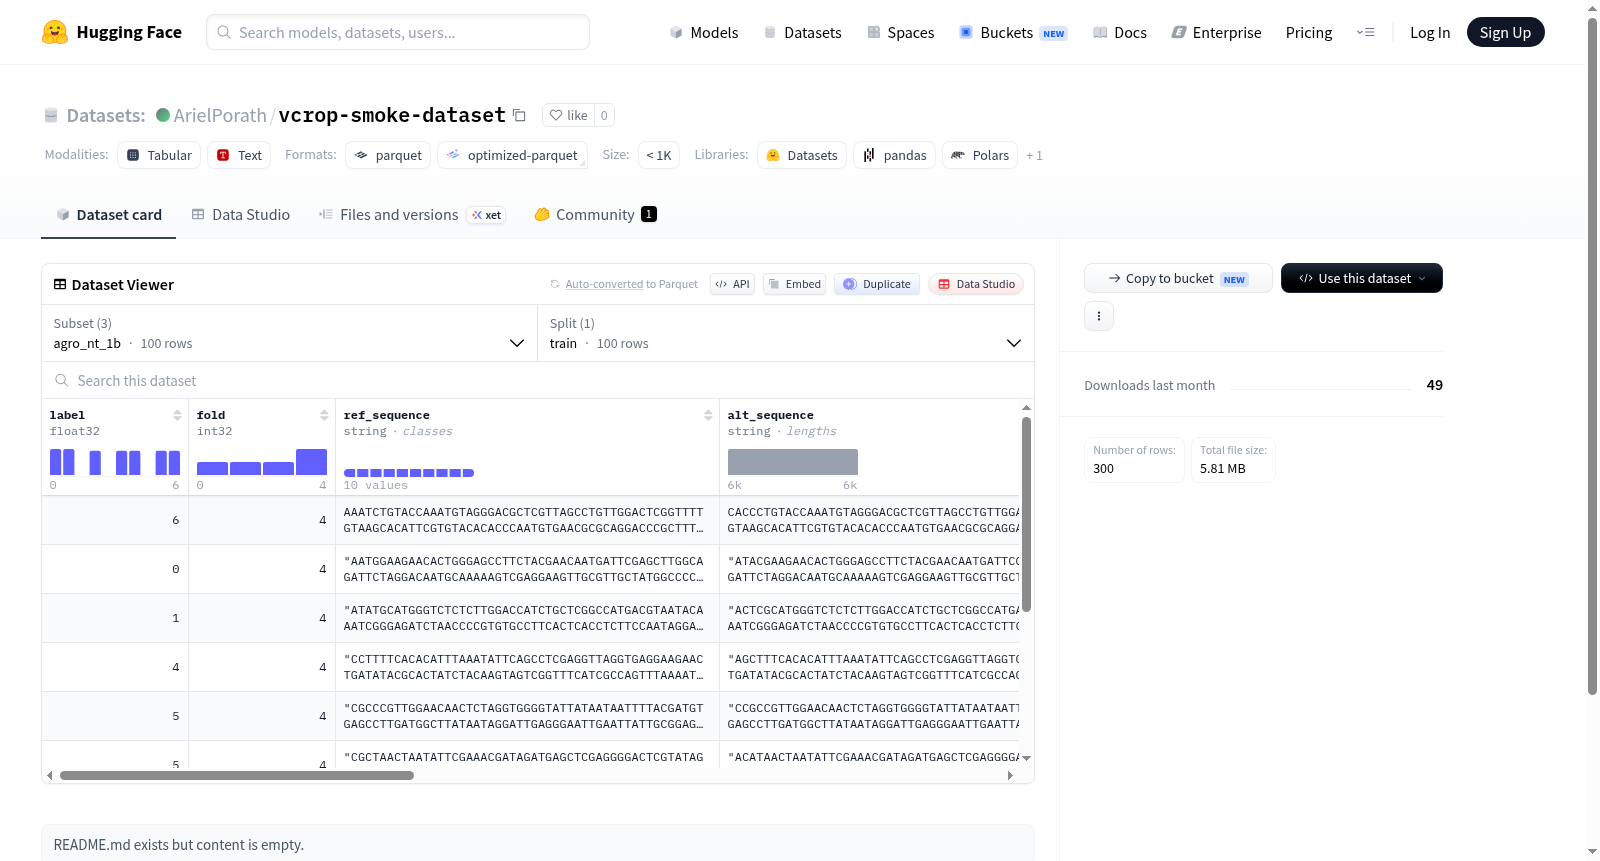Screen dimensions: 1600x861
Task: Open the Dataset card tab
Action: click(109, 215)
